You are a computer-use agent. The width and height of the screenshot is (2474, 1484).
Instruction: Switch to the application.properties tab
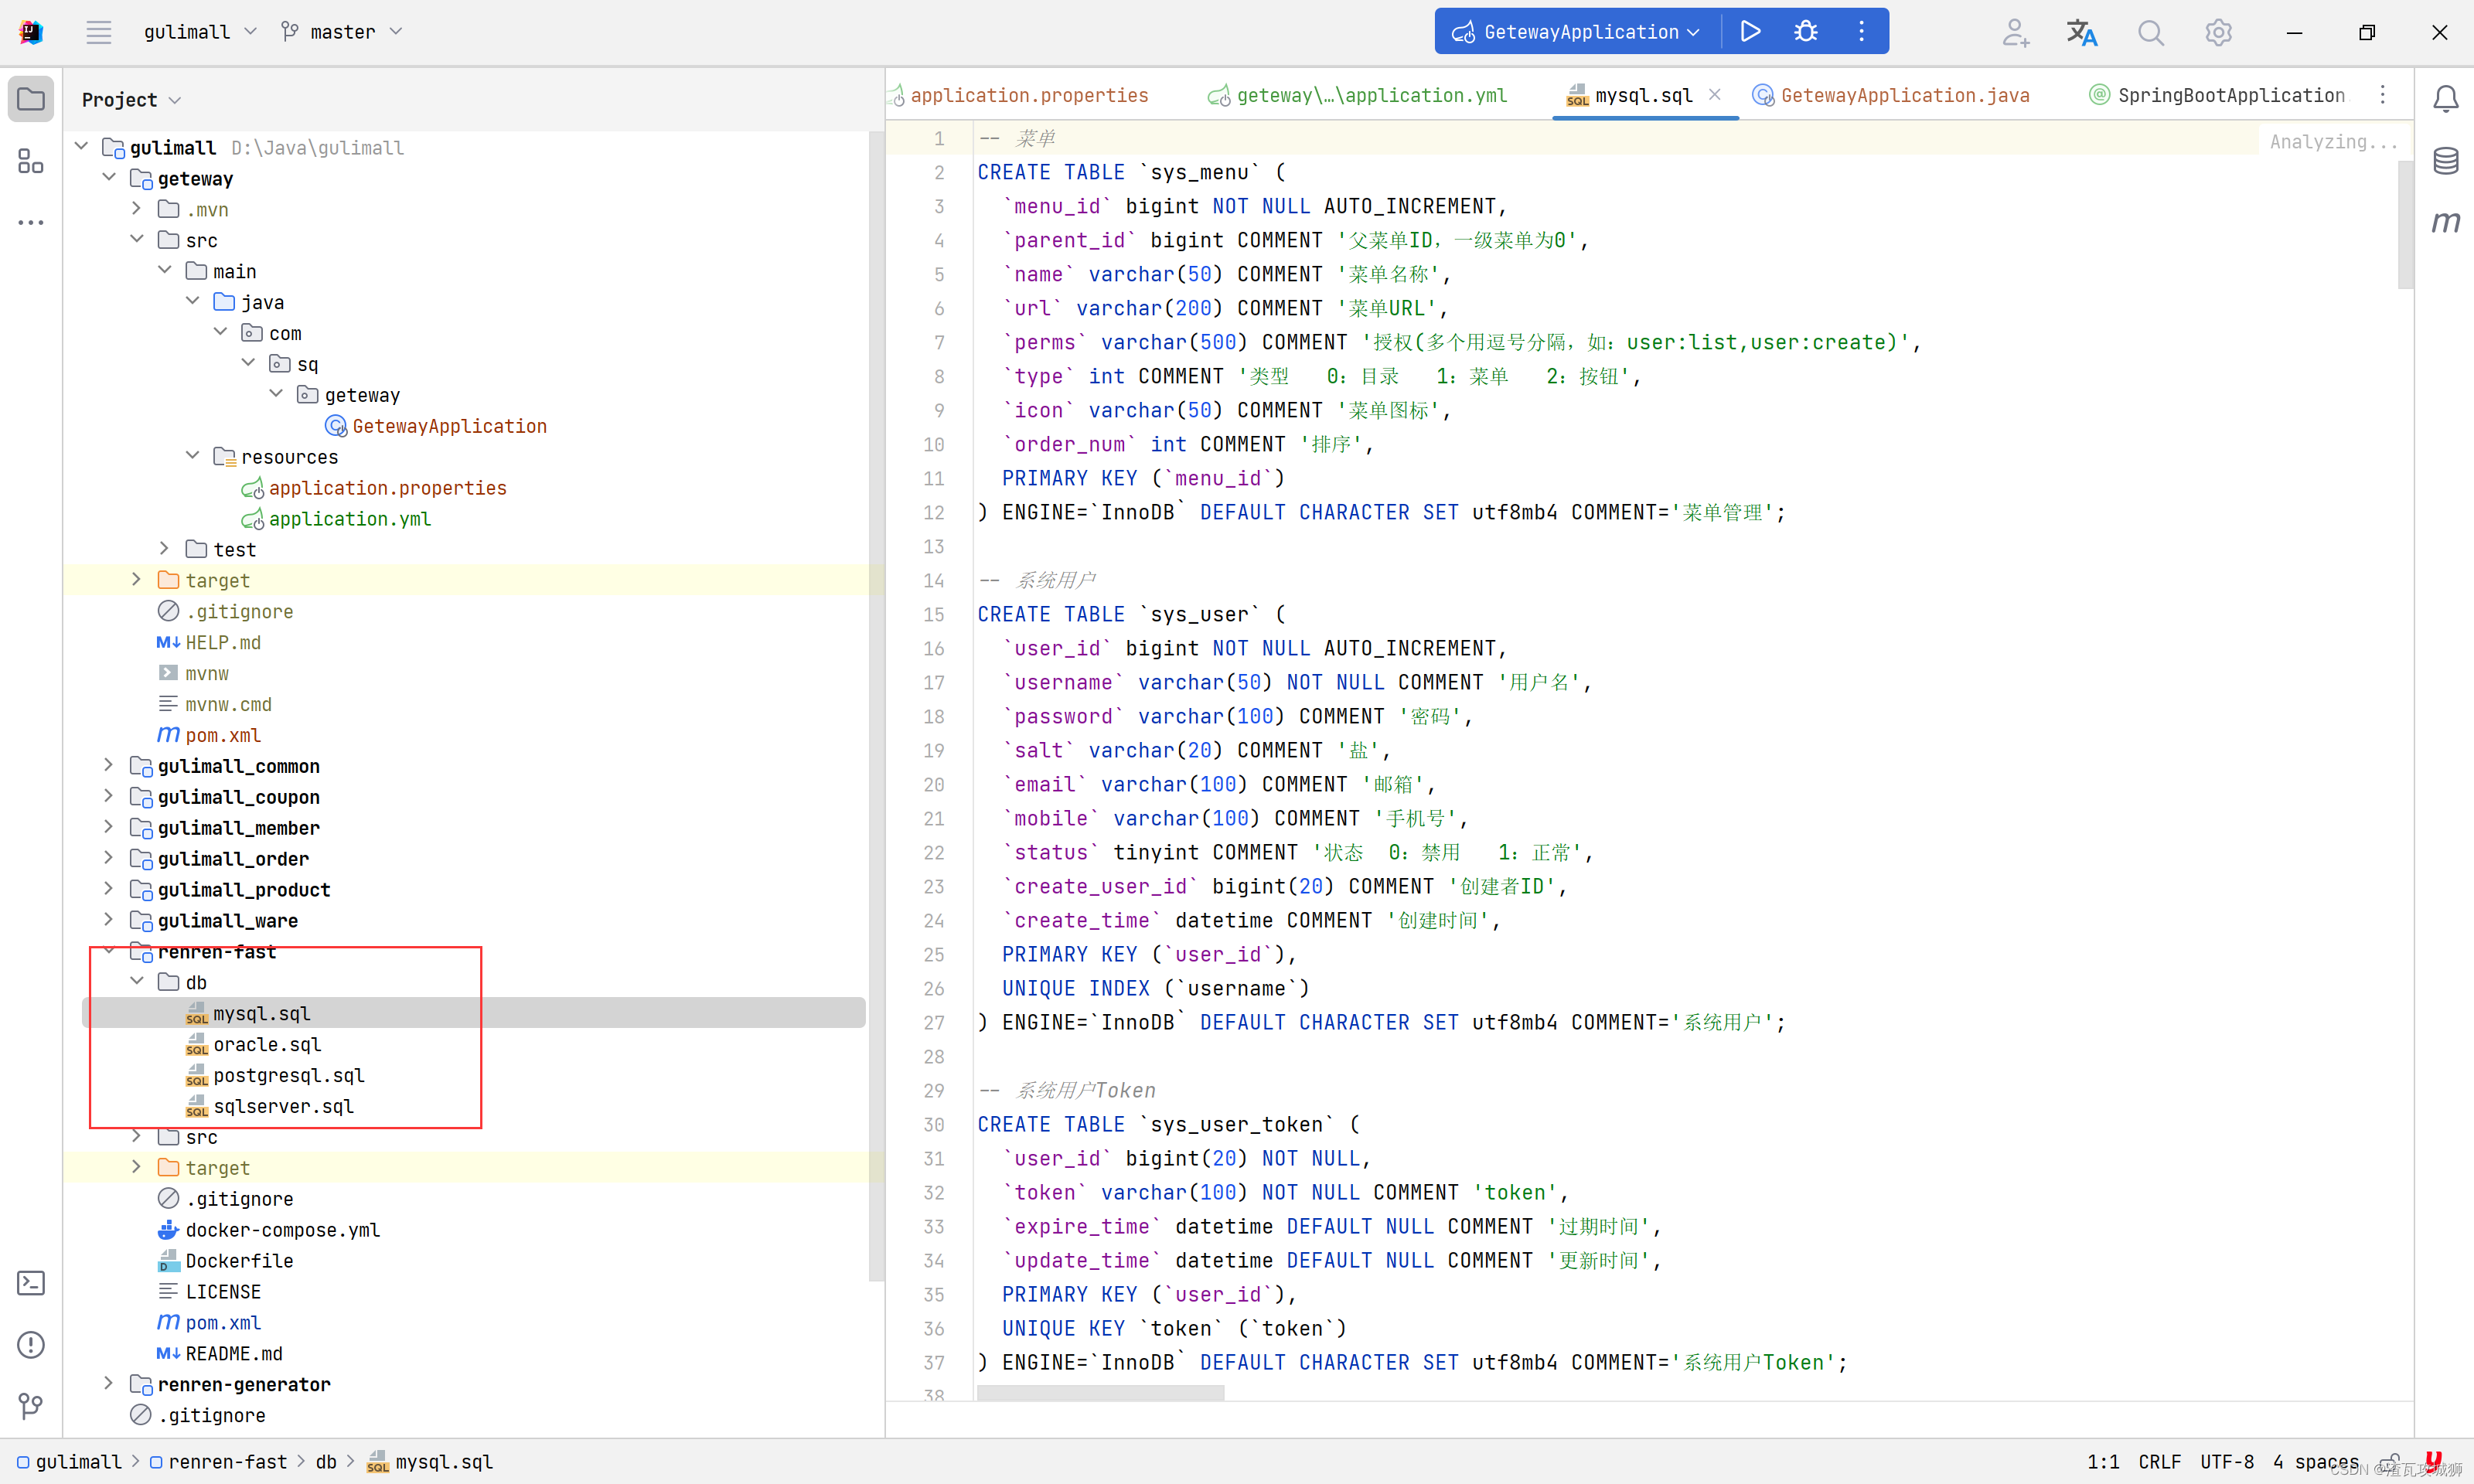click(1028, 95)
